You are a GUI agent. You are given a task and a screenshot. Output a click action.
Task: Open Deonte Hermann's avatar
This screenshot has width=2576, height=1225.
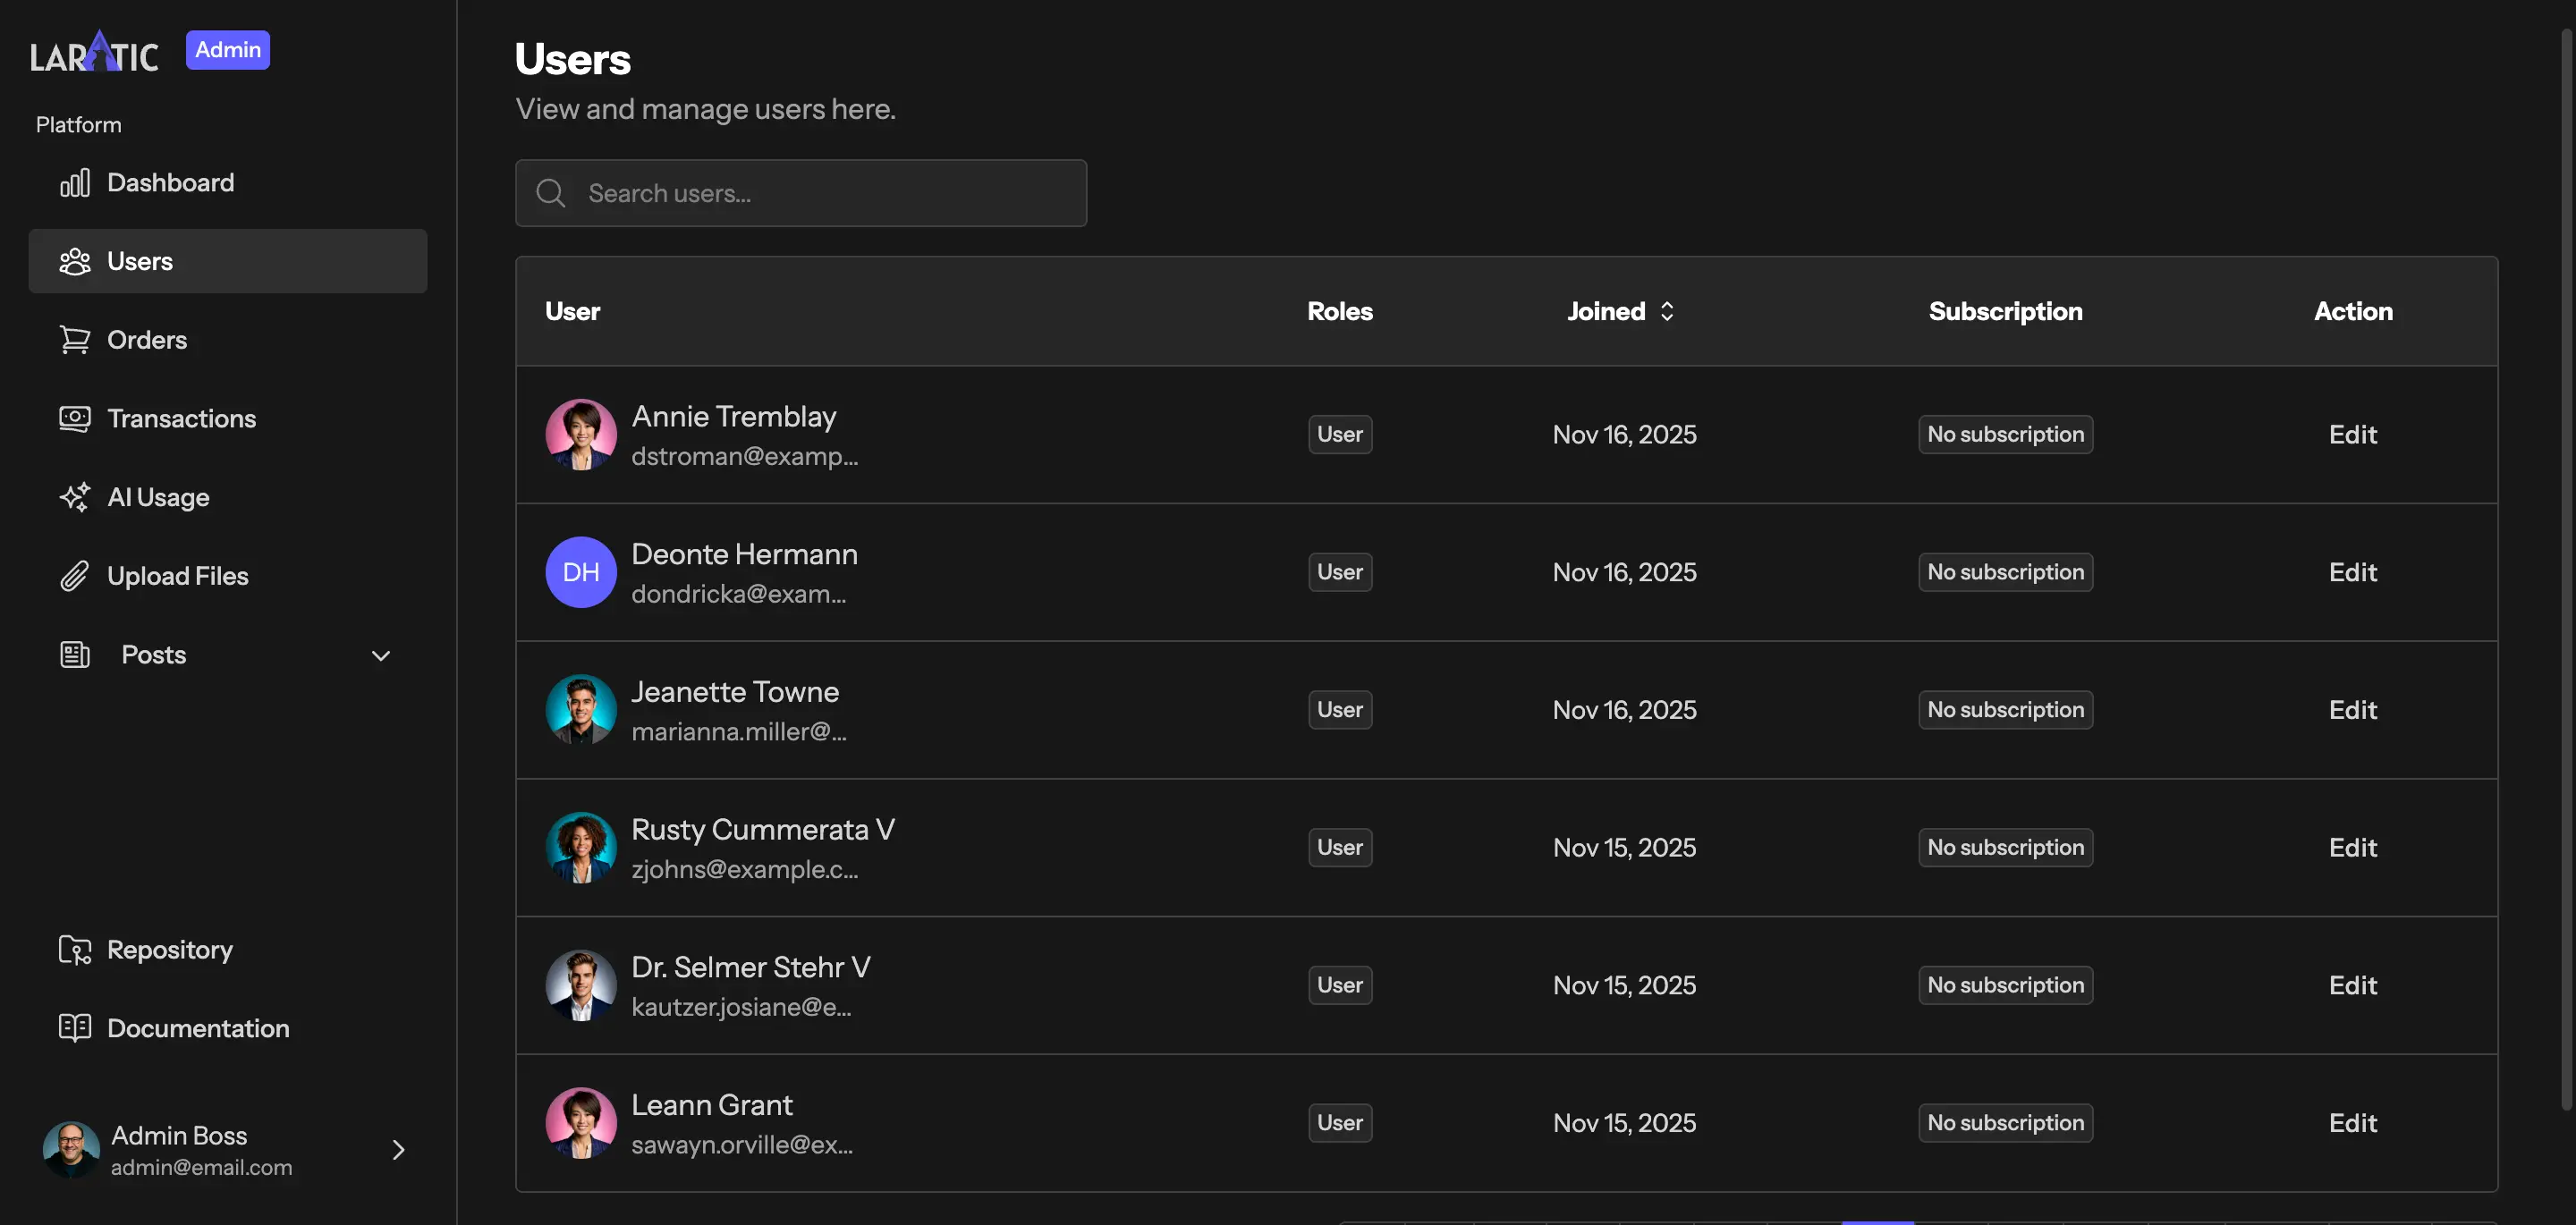click(580, 572)
